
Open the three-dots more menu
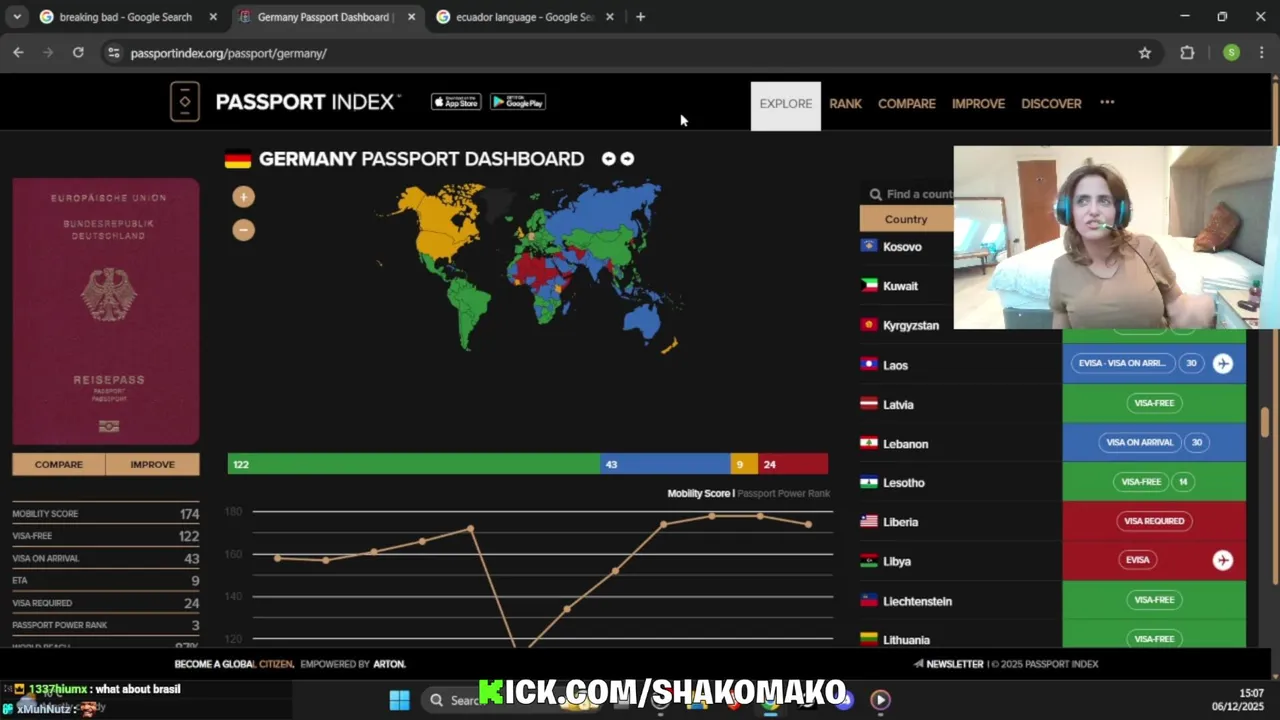tap(1107, 103)
